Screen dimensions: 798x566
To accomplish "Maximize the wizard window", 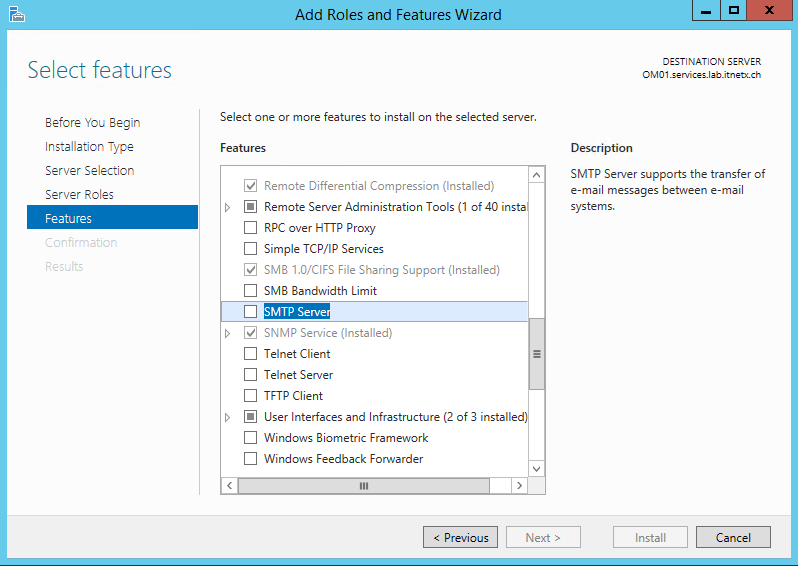I will 733,11.
